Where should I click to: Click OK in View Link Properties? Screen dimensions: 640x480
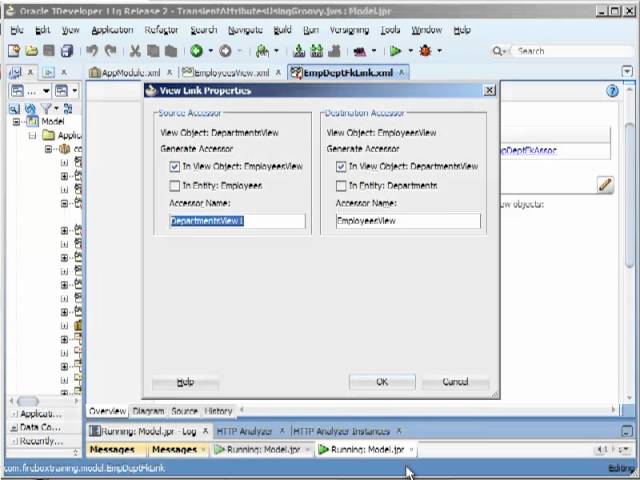click(382, 382)
